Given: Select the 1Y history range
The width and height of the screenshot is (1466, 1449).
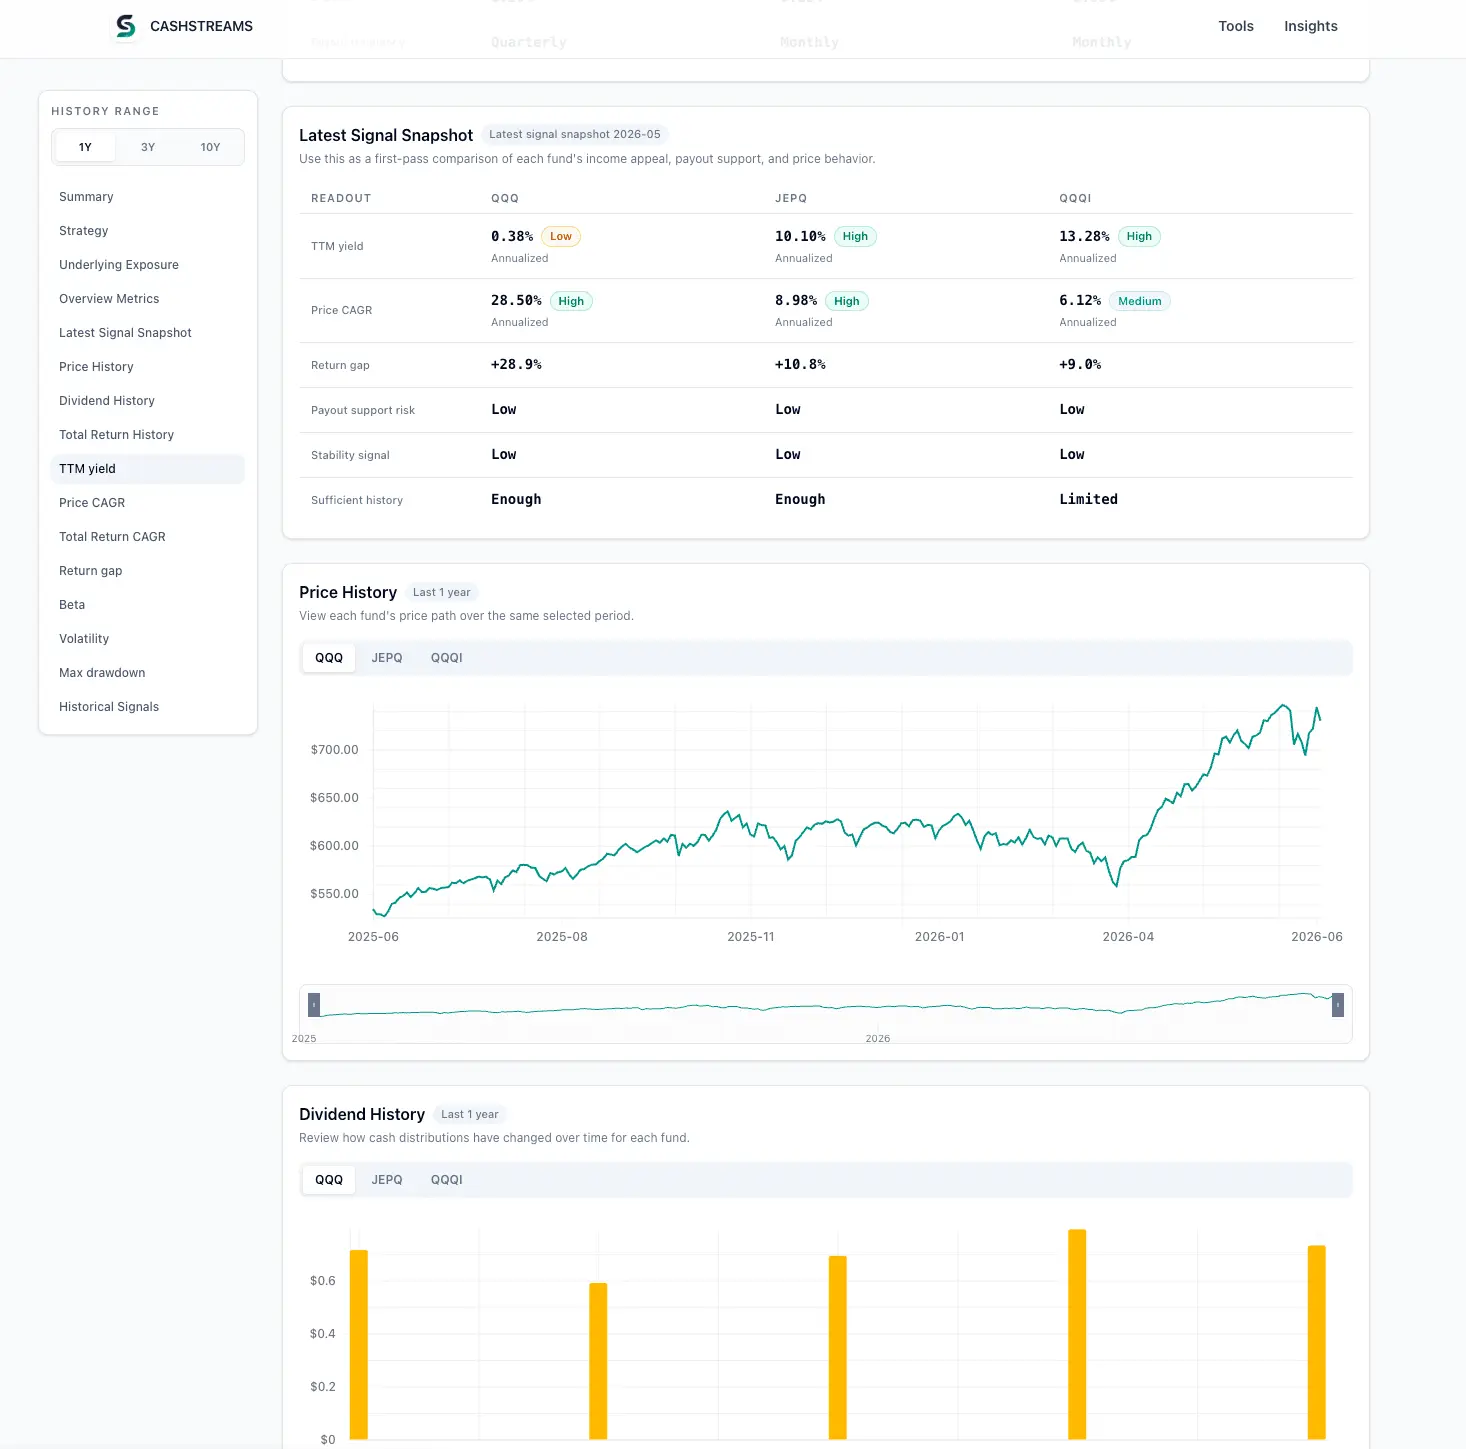Looking at the screenshot, I should 85,147.
